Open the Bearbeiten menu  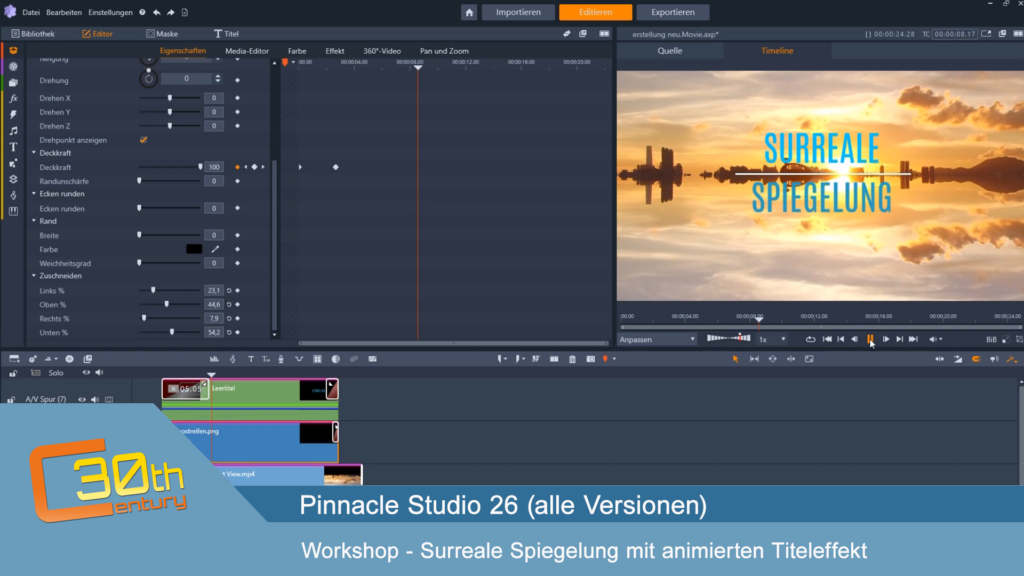[64, 12]
